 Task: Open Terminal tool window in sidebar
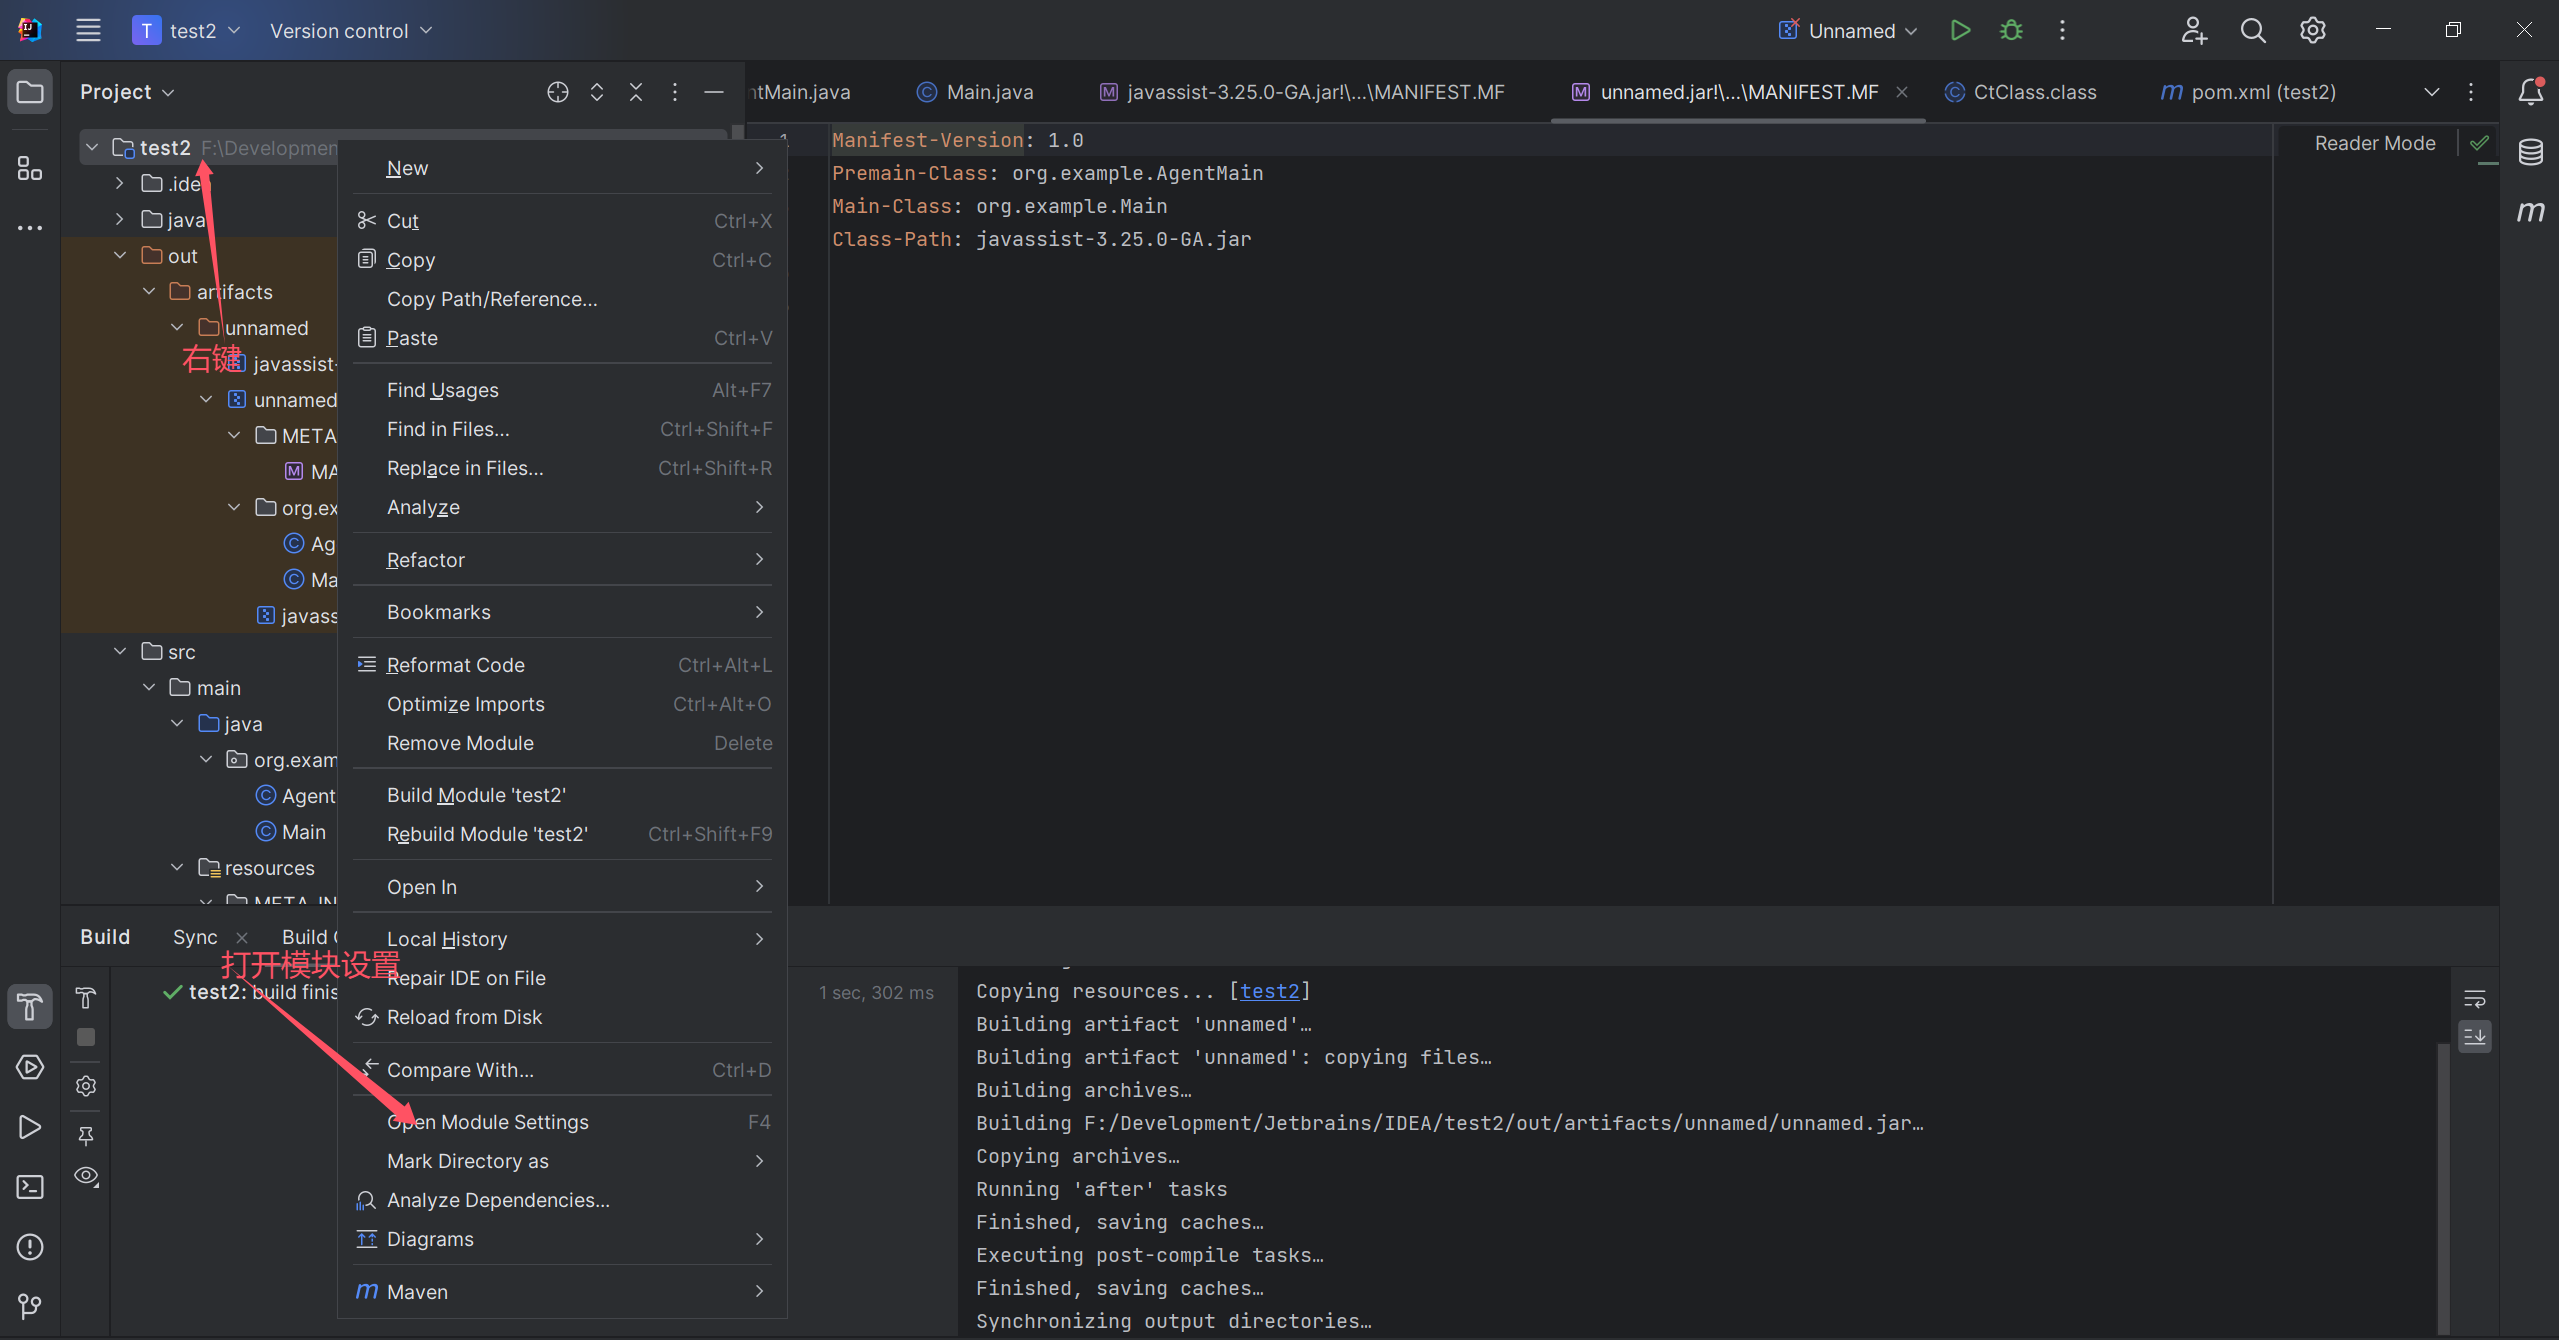click(30, 1187)
